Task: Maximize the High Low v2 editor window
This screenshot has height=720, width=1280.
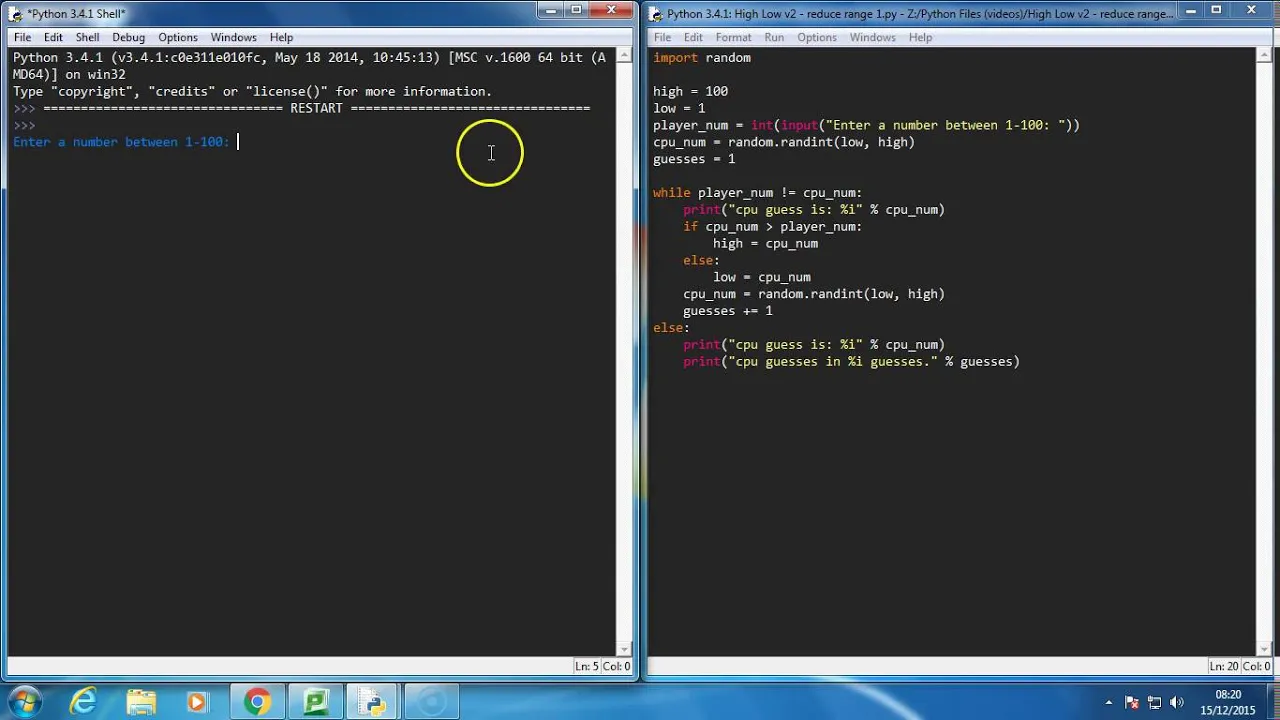Action: click(x=1216, y=10)
